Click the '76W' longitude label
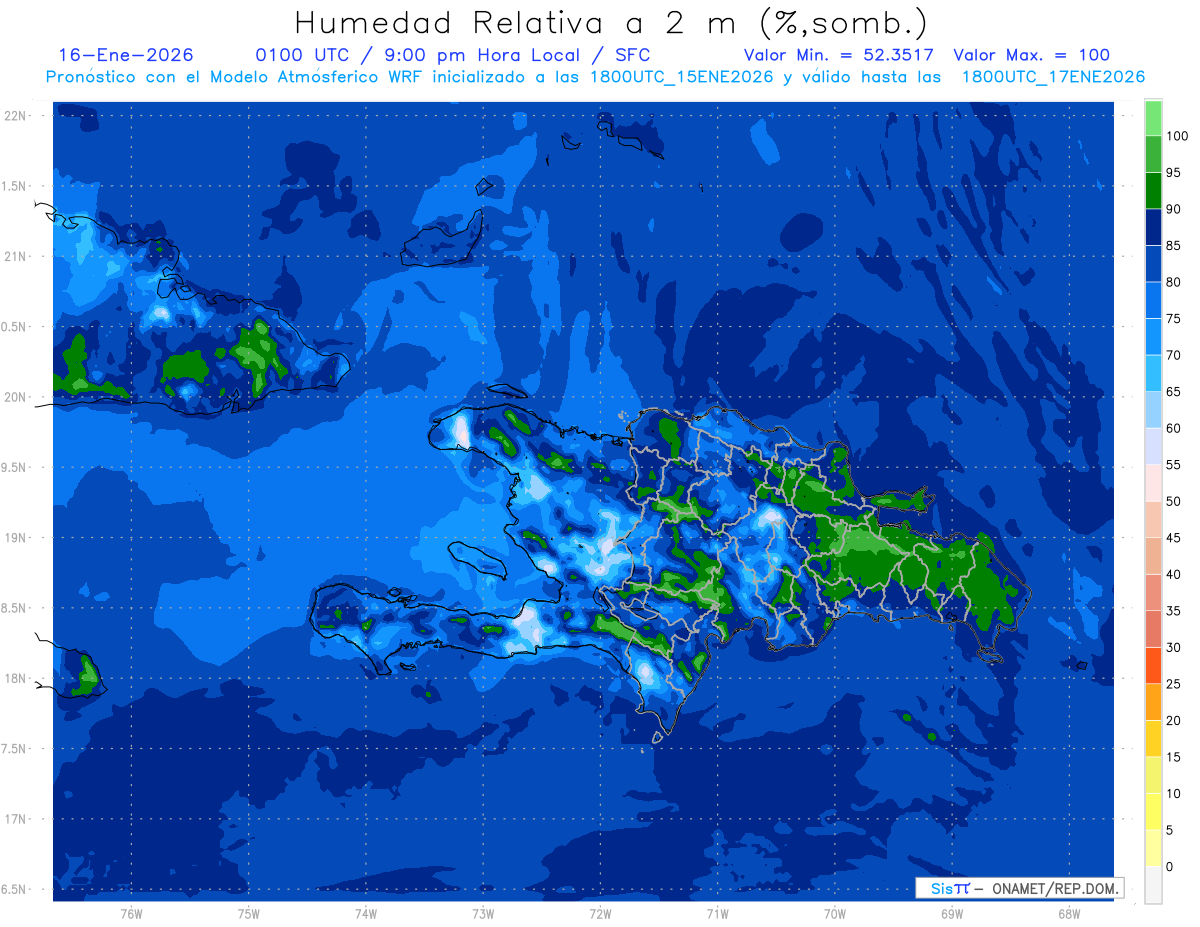Screen dimensions: 1200x927 [131, 914]
